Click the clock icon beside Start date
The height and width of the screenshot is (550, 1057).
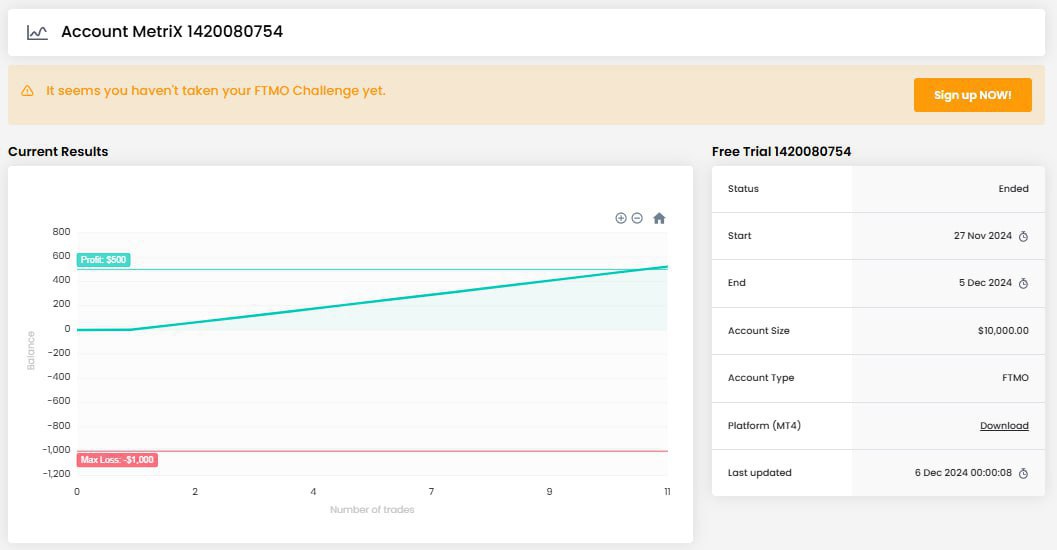coord(1023,237)
